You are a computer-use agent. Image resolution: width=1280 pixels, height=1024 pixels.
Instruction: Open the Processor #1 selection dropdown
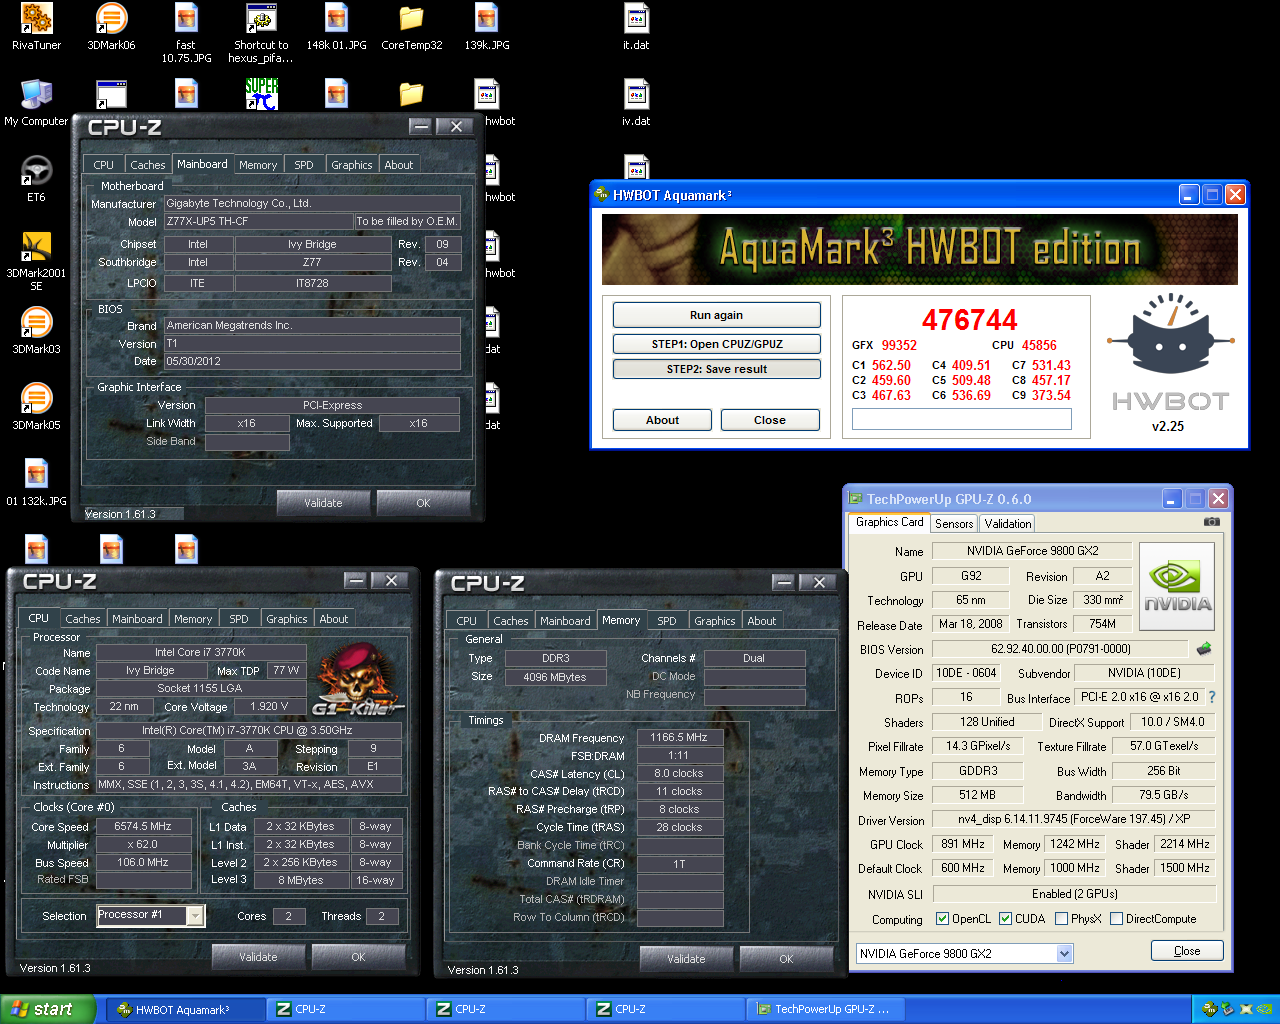tap(196, 915)
